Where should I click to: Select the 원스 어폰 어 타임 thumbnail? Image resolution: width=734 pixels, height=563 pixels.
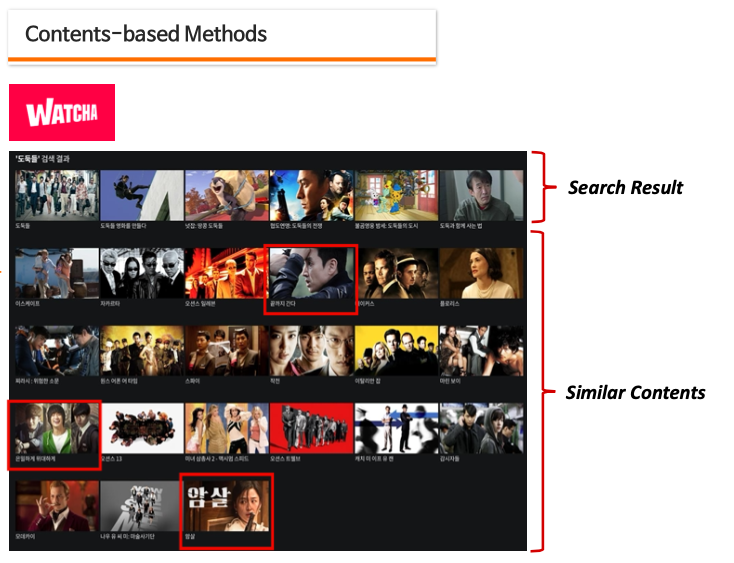(142, 351)
